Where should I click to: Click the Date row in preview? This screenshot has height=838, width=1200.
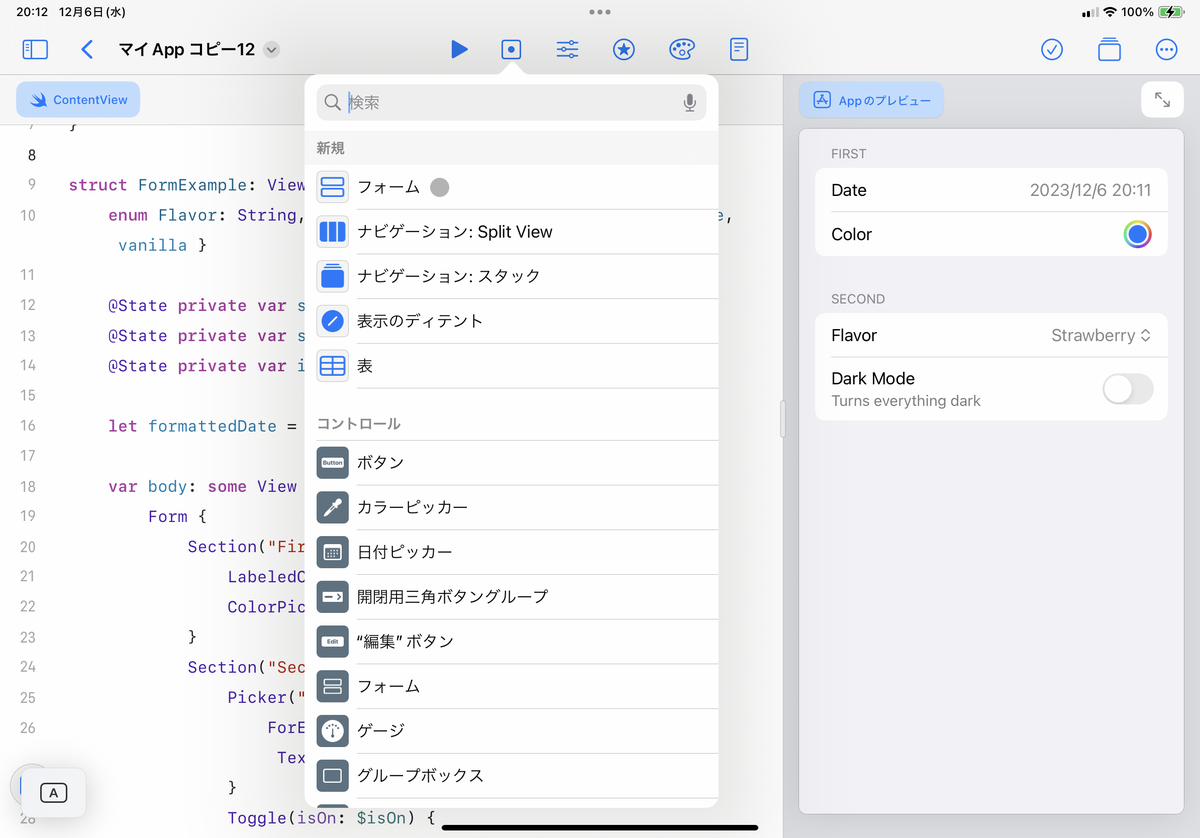click(991, 190)
